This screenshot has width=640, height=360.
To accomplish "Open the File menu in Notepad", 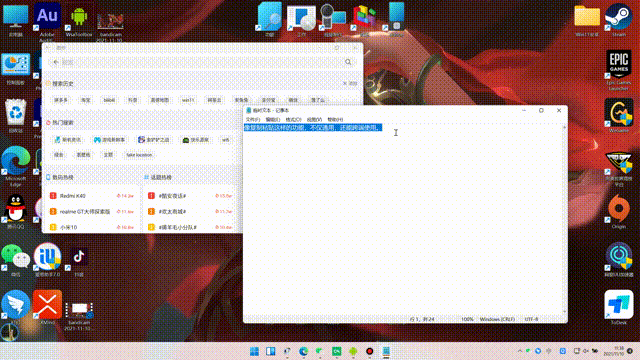I will tap(253, 119).
